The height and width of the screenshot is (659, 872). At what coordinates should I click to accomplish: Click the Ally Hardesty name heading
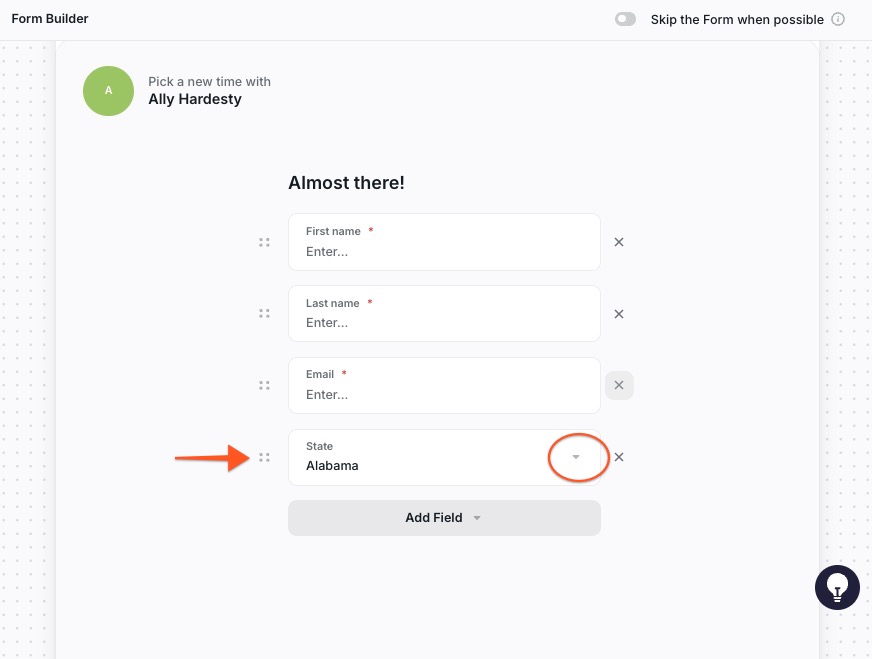click(195, 100)
